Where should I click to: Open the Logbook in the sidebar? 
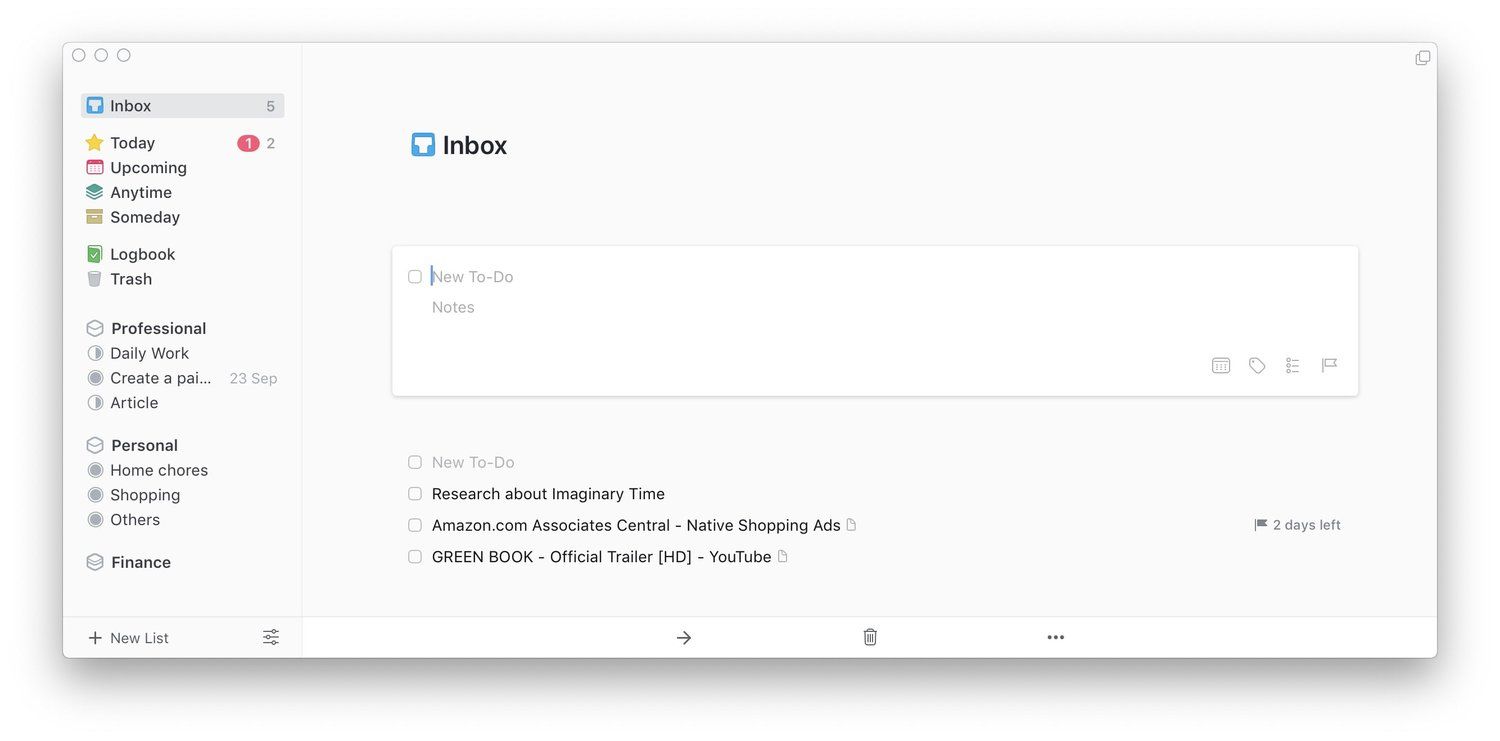pyautogui.click(x=142, y=254)
